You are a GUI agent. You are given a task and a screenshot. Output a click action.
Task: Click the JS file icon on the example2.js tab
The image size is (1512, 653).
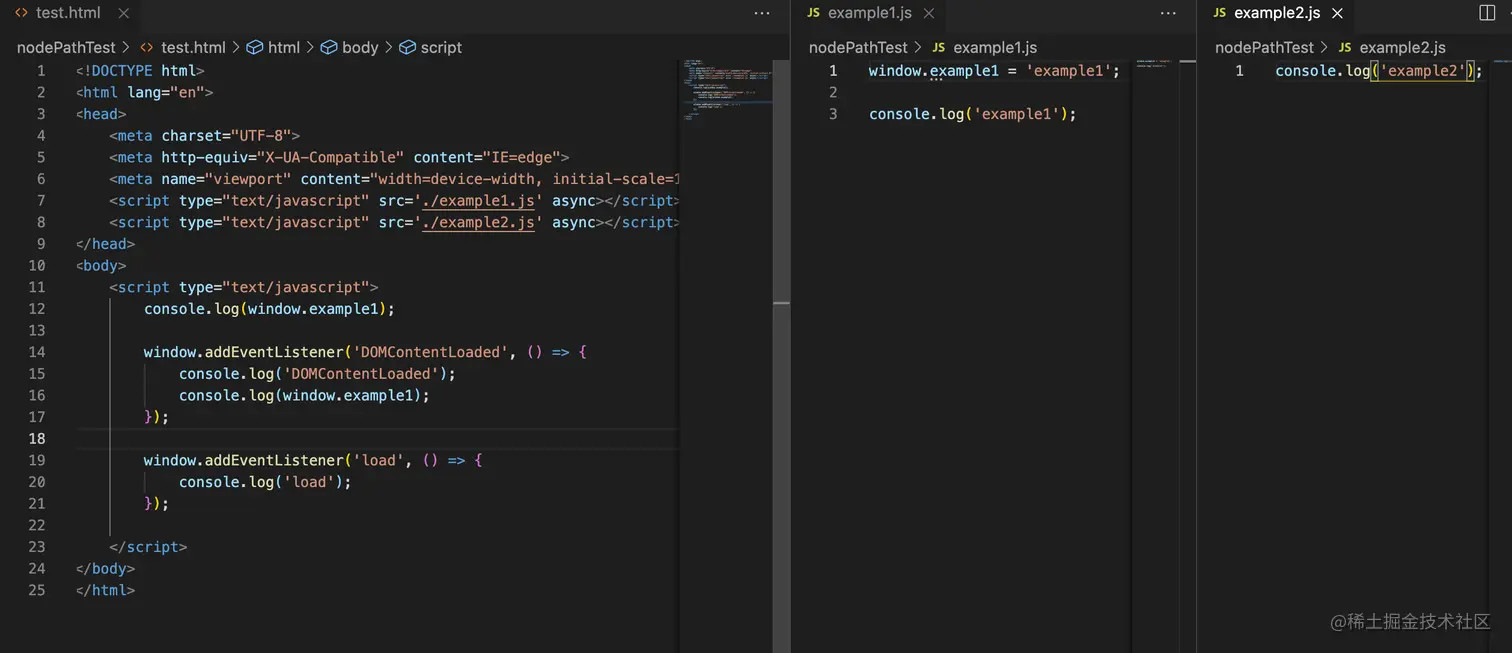[x=1219, y=13]
